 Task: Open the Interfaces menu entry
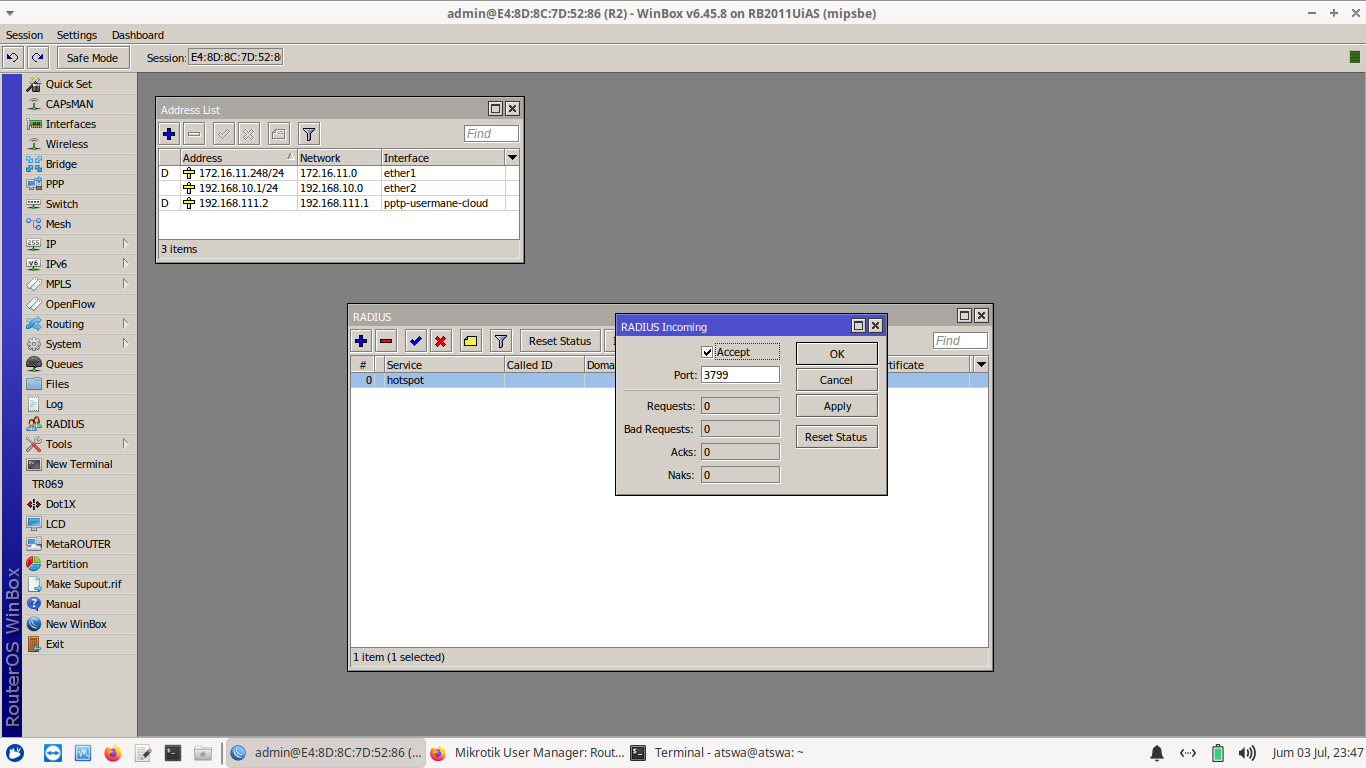(80, 124)
